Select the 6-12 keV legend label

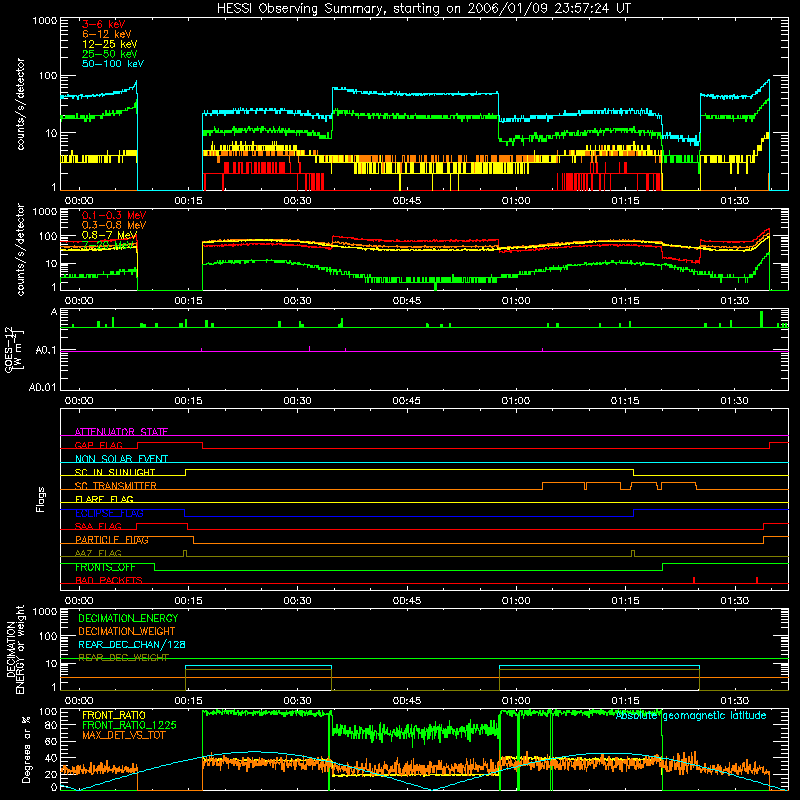pyautogui.click(x=107, y=34)
